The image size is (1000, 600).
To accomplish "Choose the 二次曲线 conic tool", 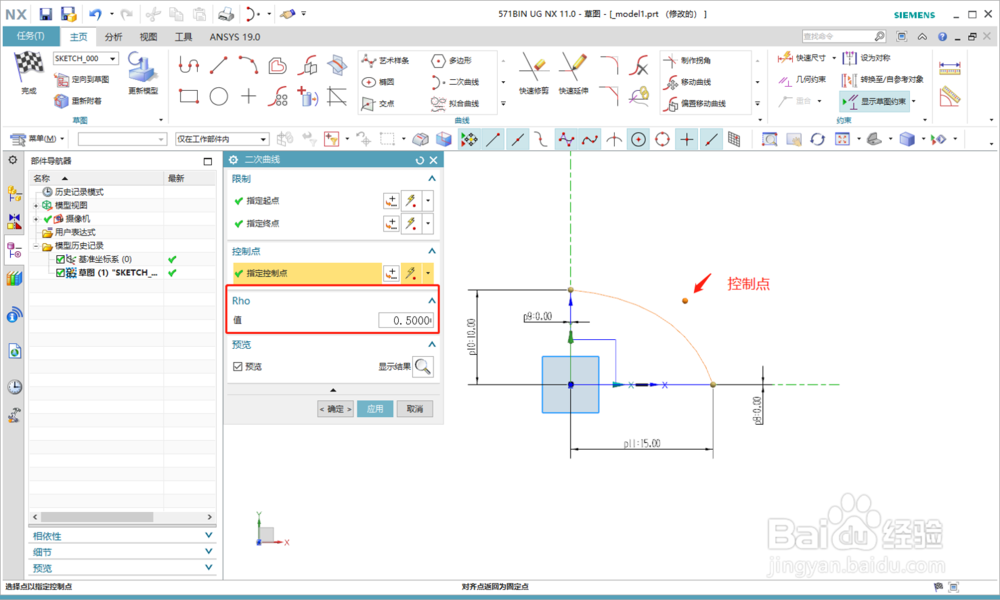I will (x=455, y=82).
